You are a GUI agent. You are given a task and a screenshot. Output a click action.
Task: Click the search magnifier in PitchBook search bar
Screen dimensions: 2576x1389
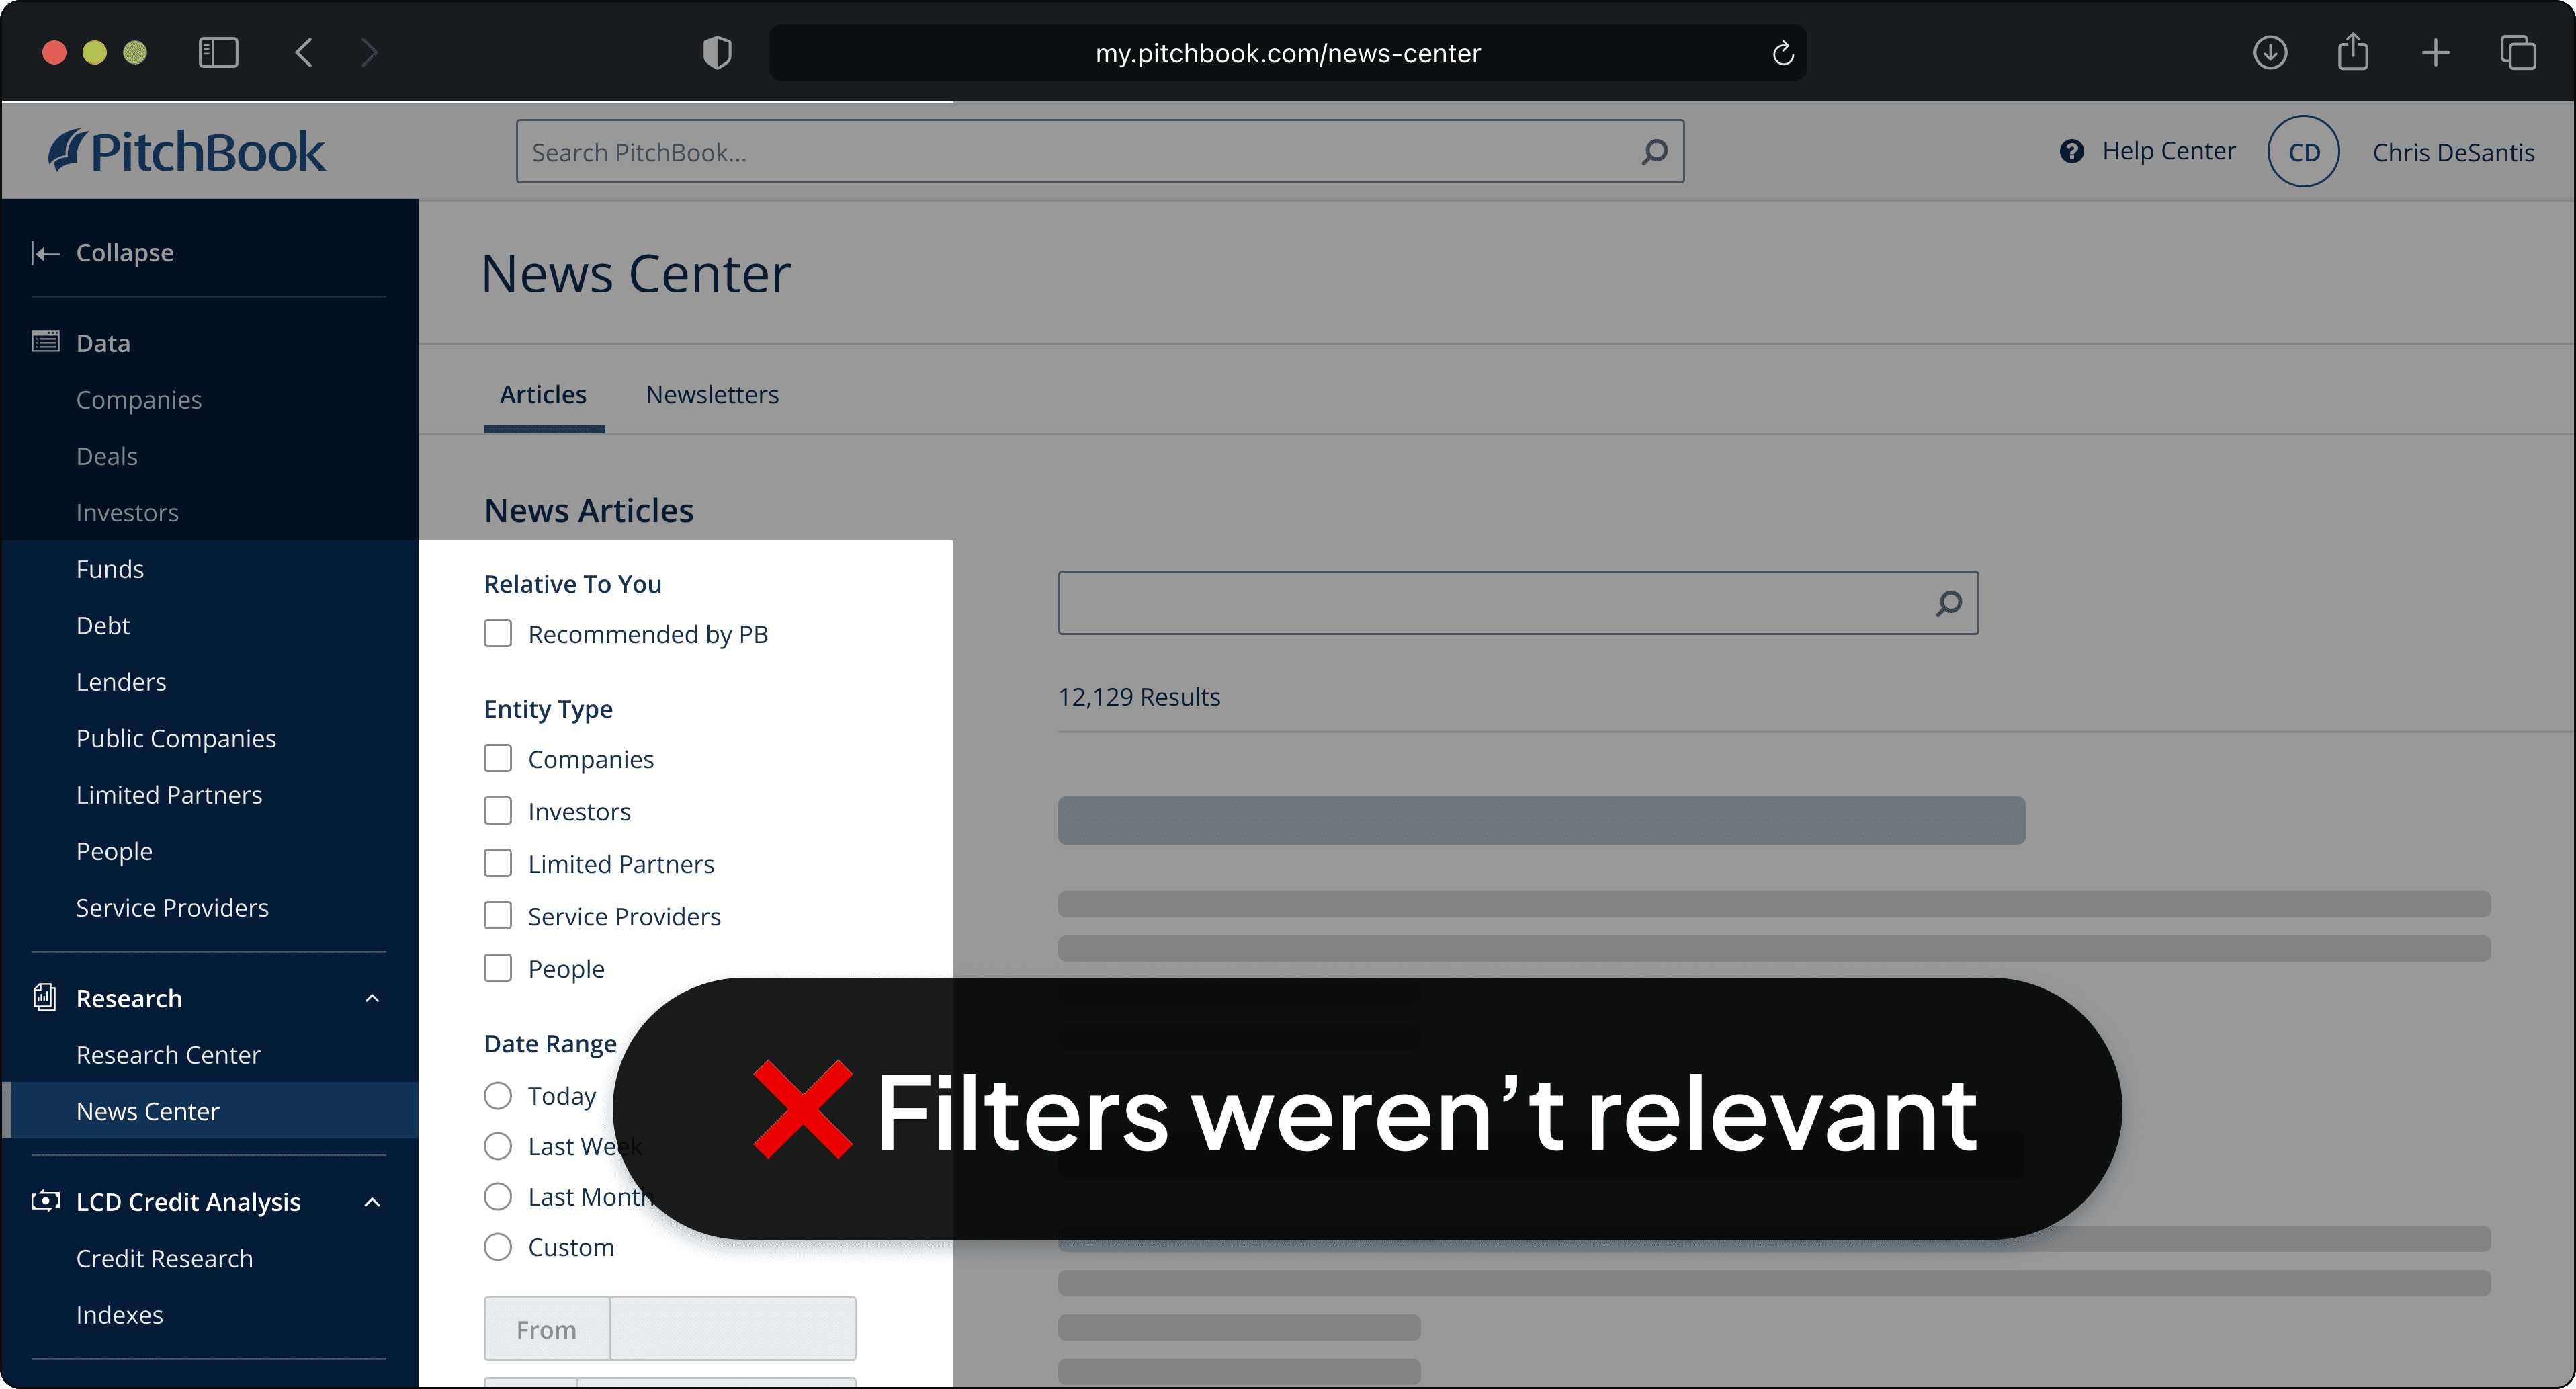pyautogui.click(x=1654, y=152)
